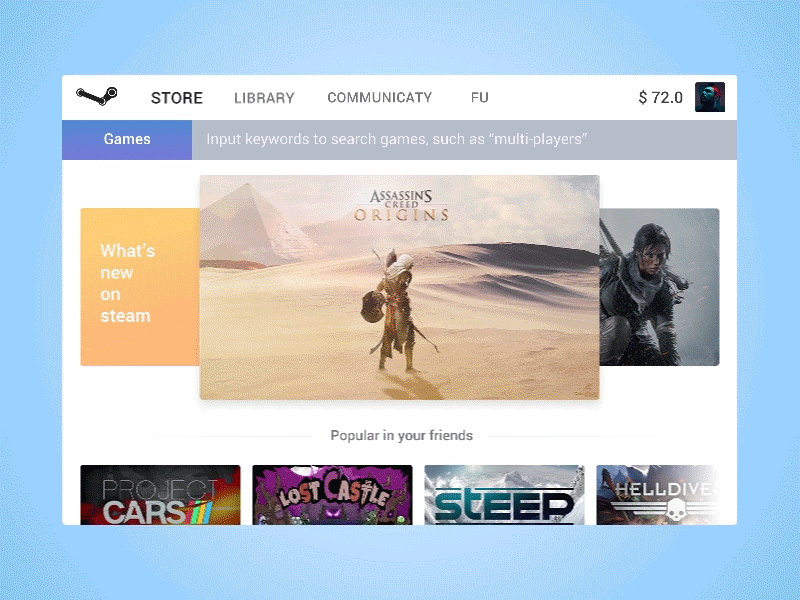800x600 pixels.
Task: Select the Games category button
Action: 127,139
